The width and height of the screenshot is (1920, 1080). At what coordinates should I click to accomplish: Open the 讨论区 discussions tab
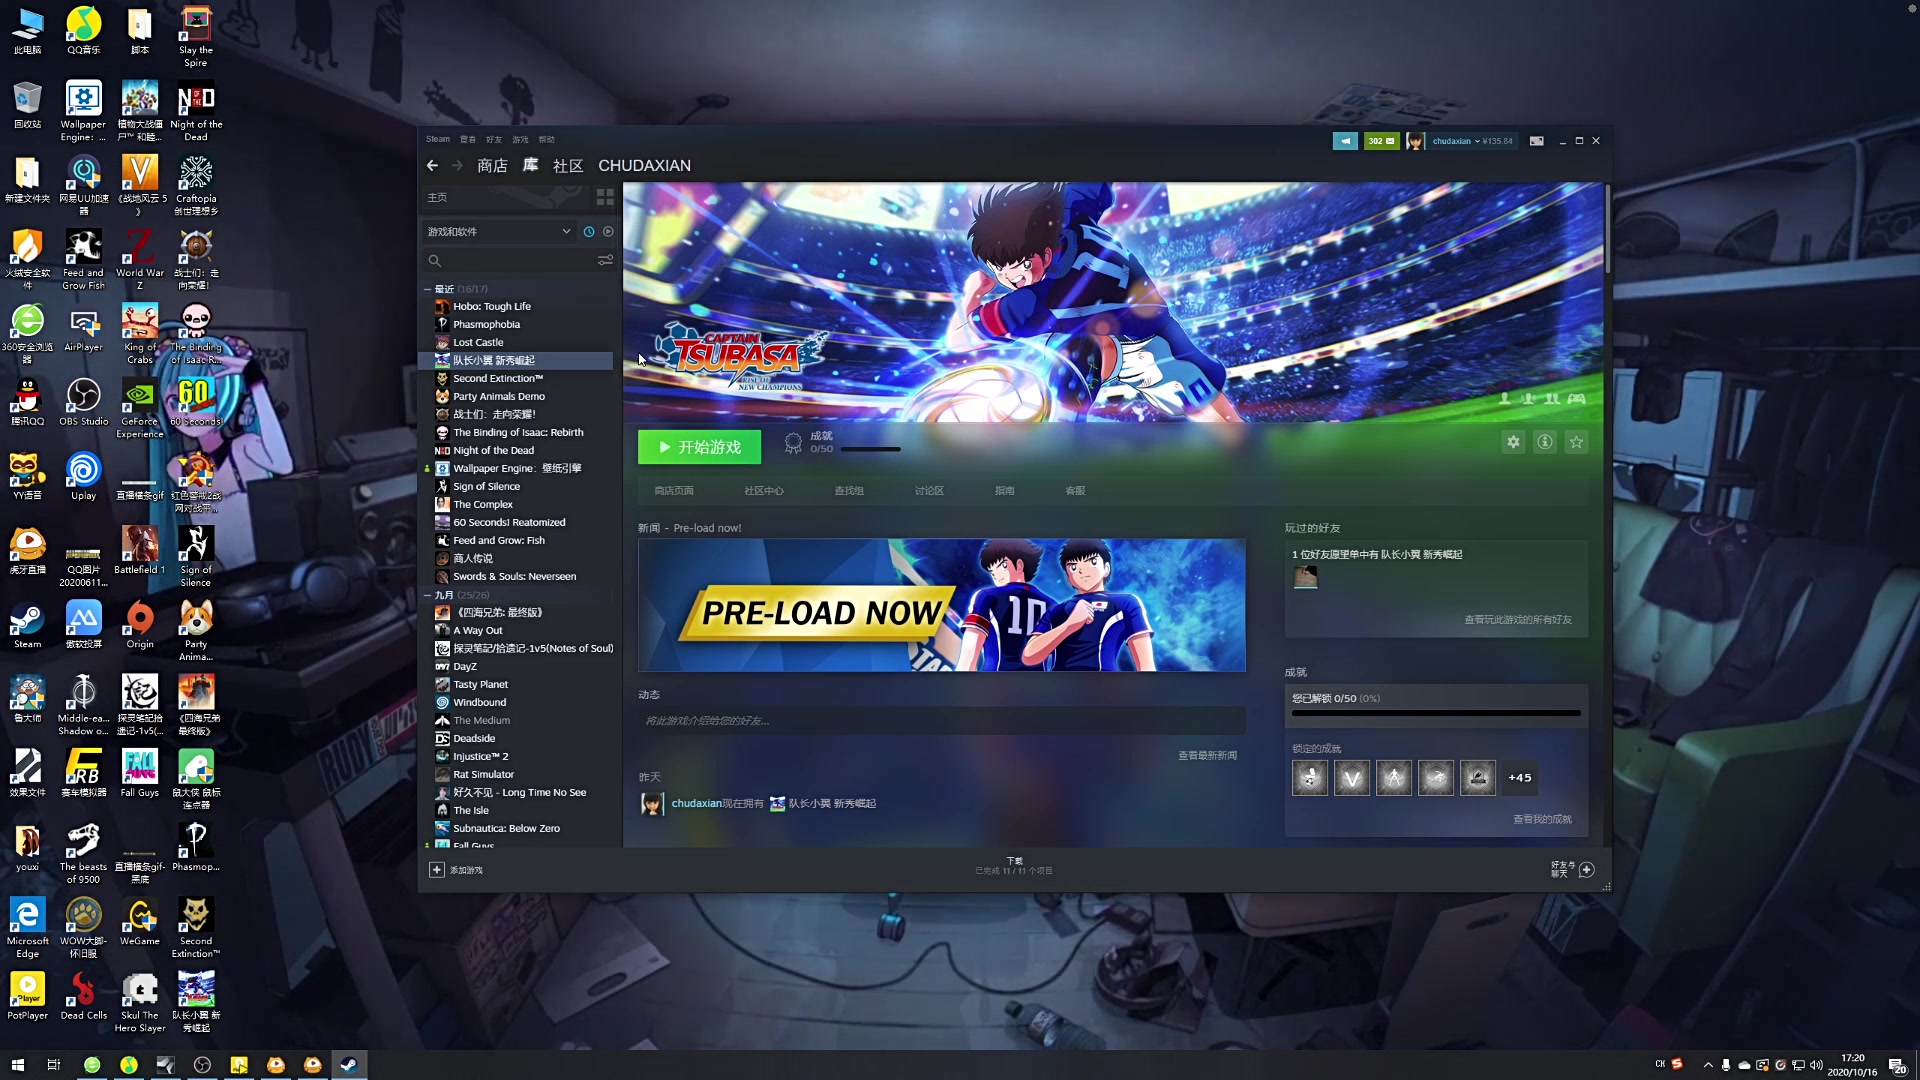[x=929, y=491]
